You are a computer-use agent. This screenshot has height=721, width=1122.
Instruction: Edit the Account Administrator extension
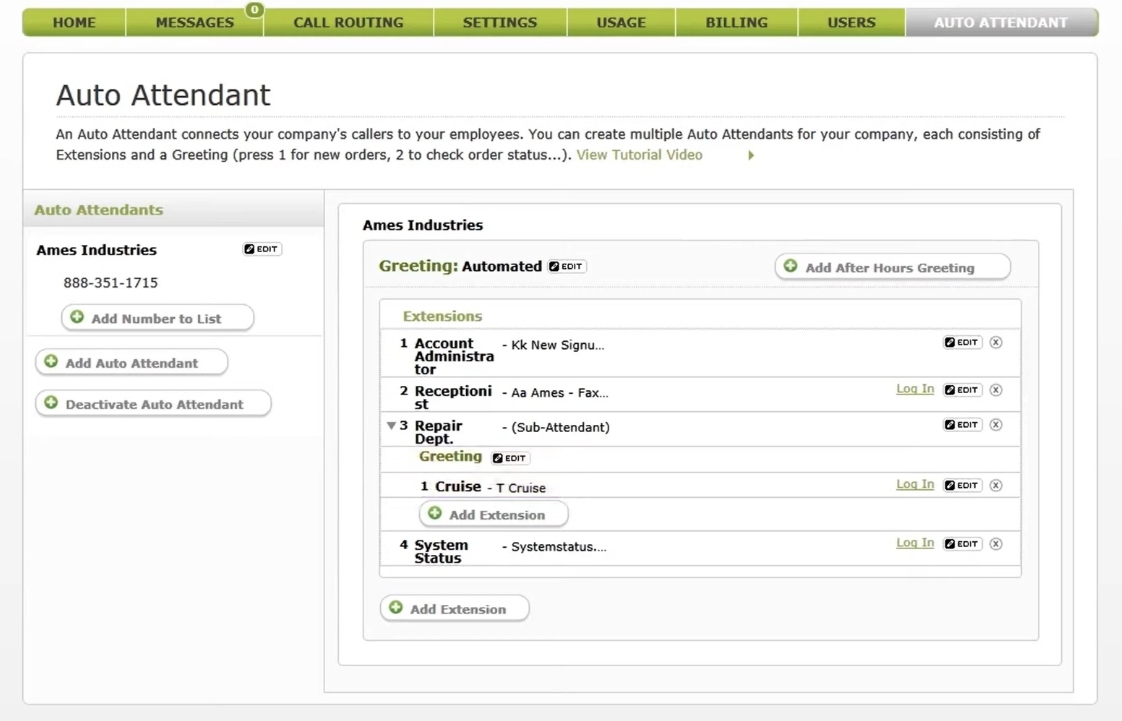[962, 342]
